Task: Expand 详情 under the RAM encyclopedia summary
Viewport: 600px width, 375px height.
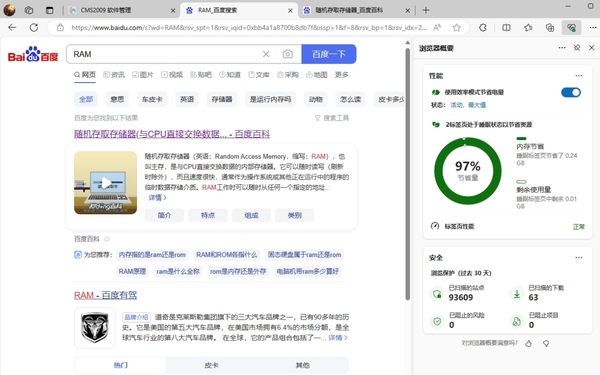Action: pos(157,198)
